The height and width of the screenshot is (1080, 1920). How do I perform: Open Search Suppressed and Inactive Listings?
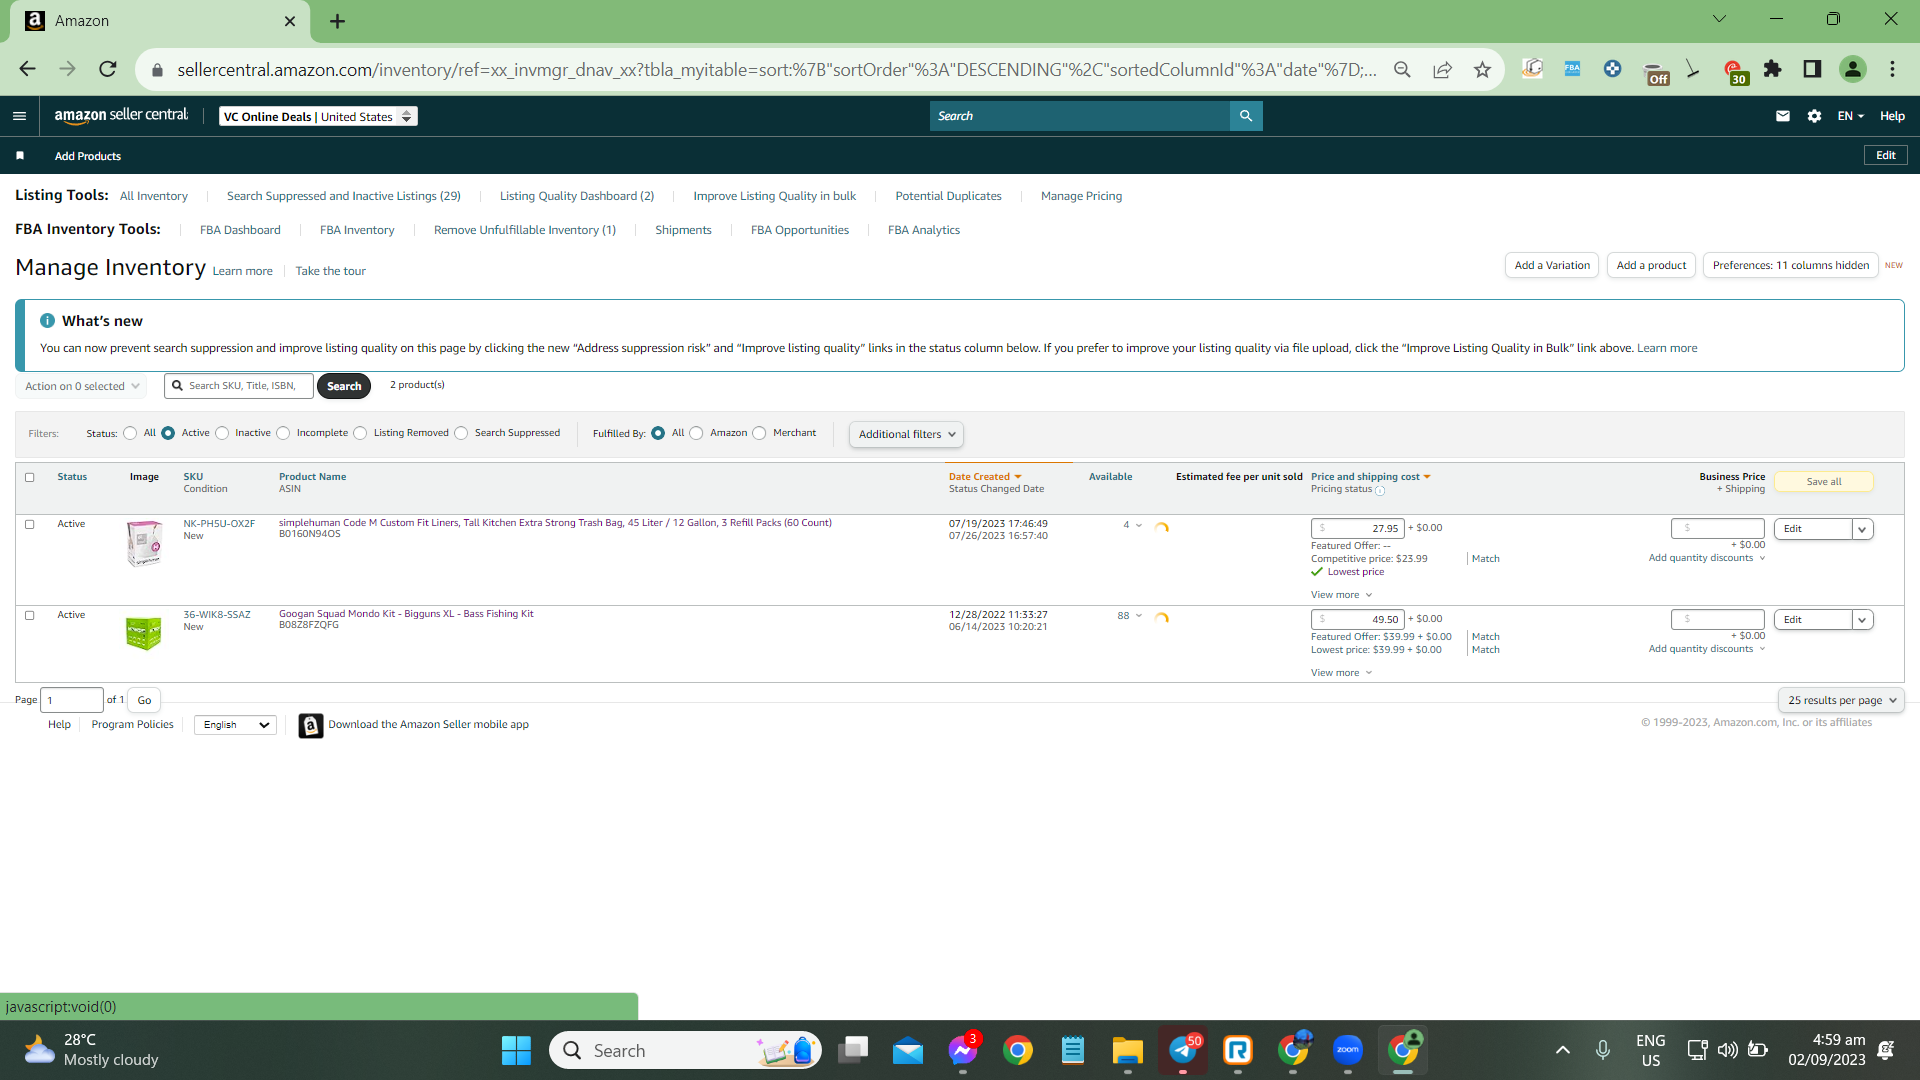(344, 197)
